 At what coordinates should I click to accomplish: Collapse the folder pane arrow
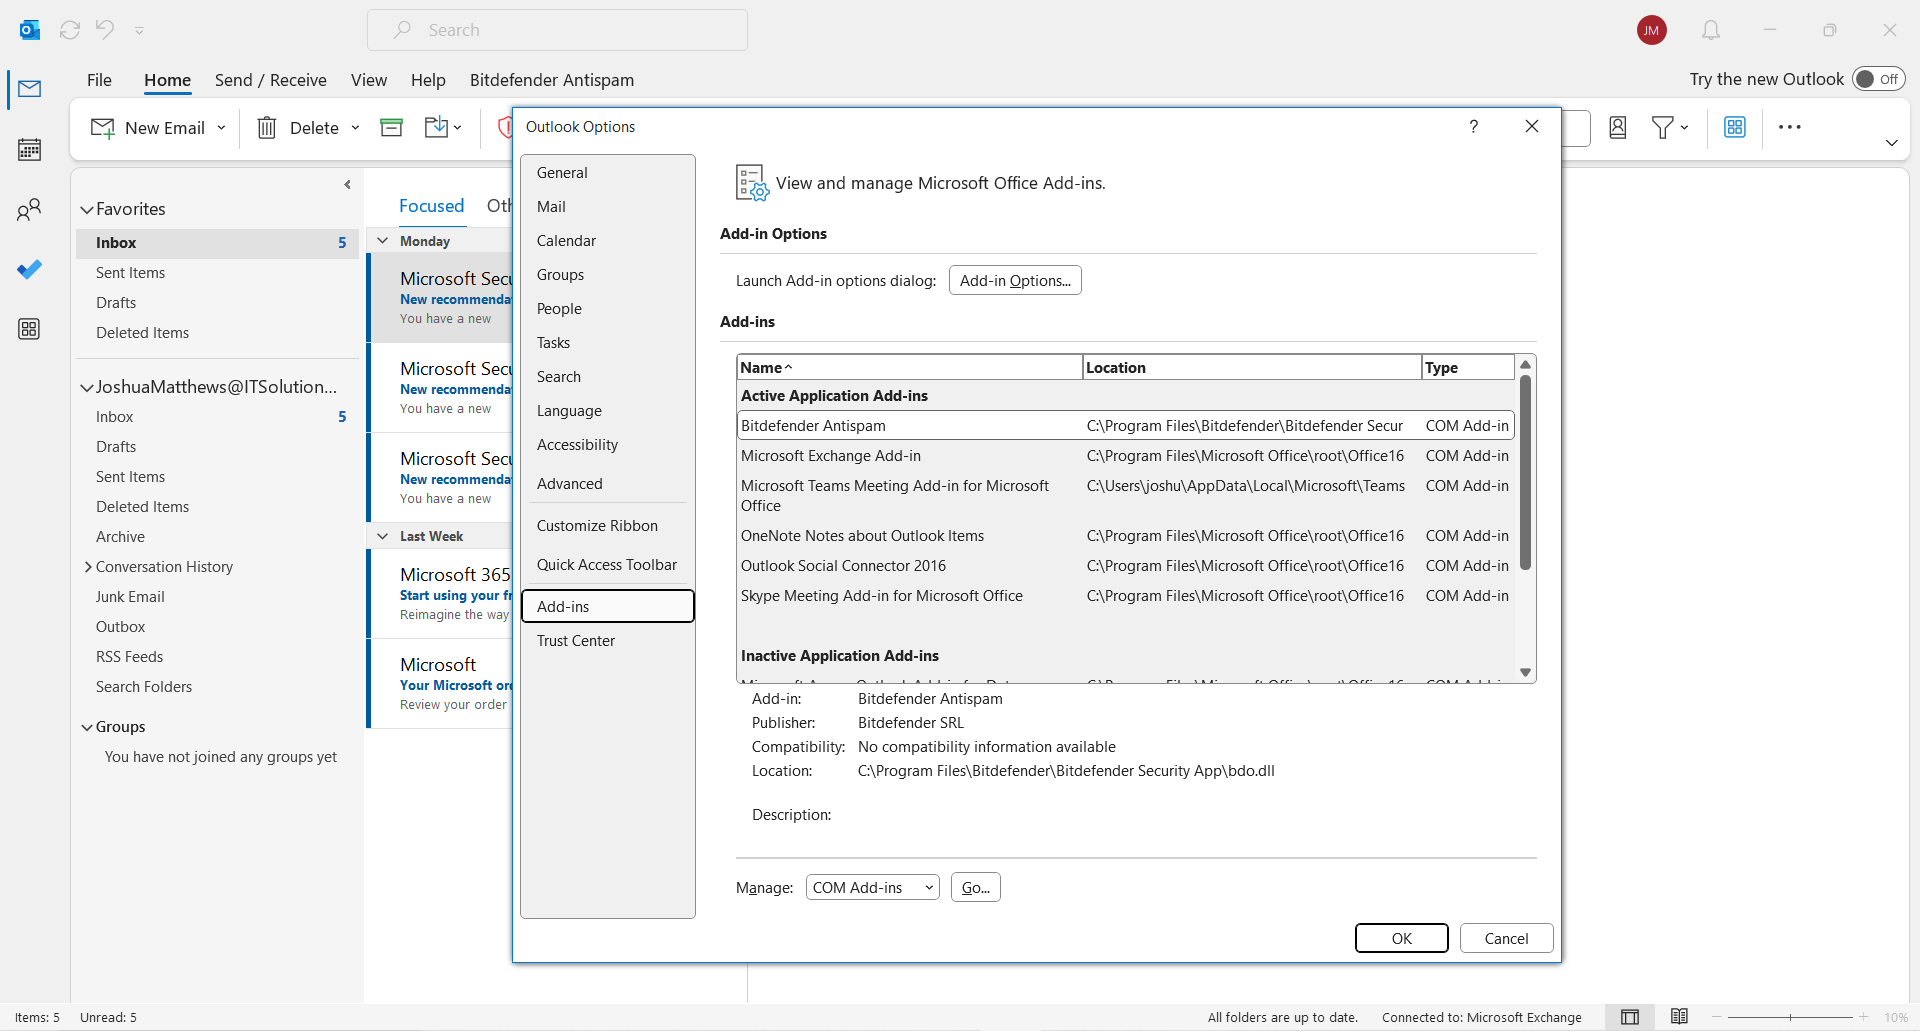click(347, 185)
